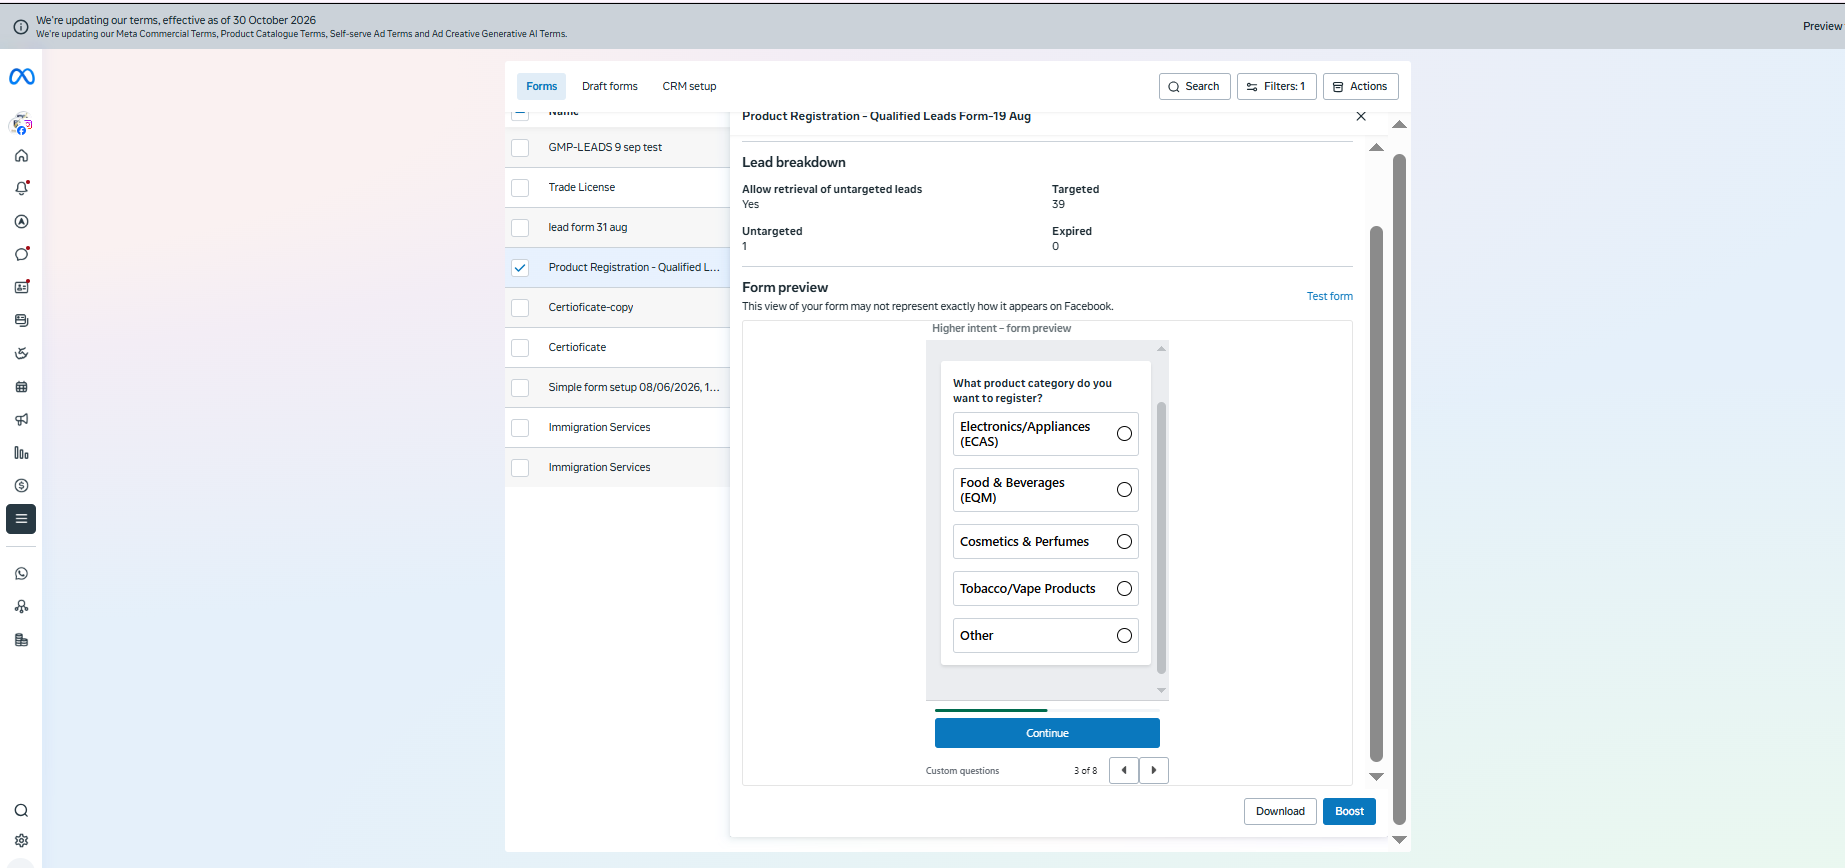Click the terms update info icon

click(x=20, y=27)
